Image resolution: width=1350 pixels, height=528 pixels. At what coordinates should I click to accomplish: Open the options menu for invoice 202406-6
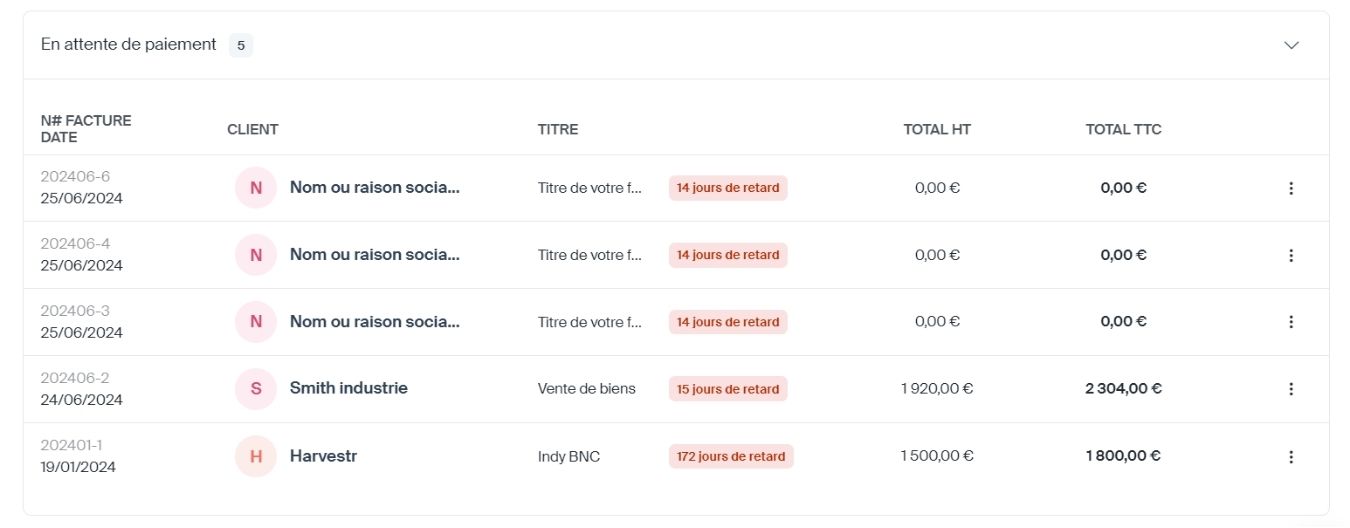(1290, 188)
